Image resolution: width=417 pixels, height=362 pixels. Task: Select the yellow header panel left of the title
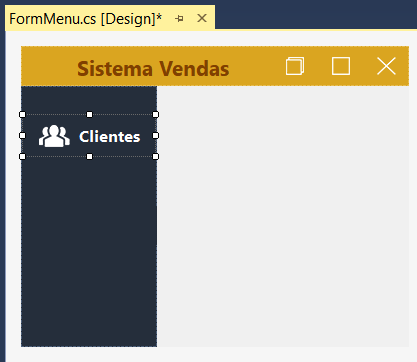(49, 66)
